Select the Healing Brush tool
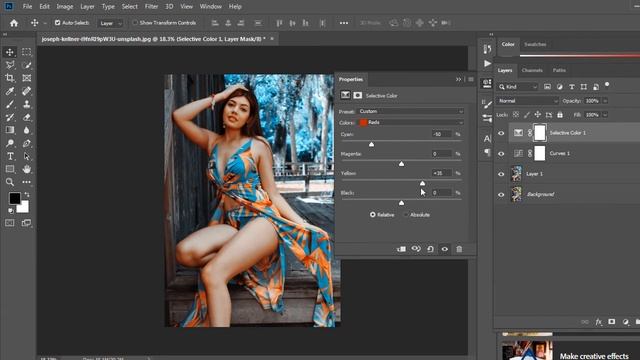640x360 pixels. pyautogui.click(x=27, y=91)
